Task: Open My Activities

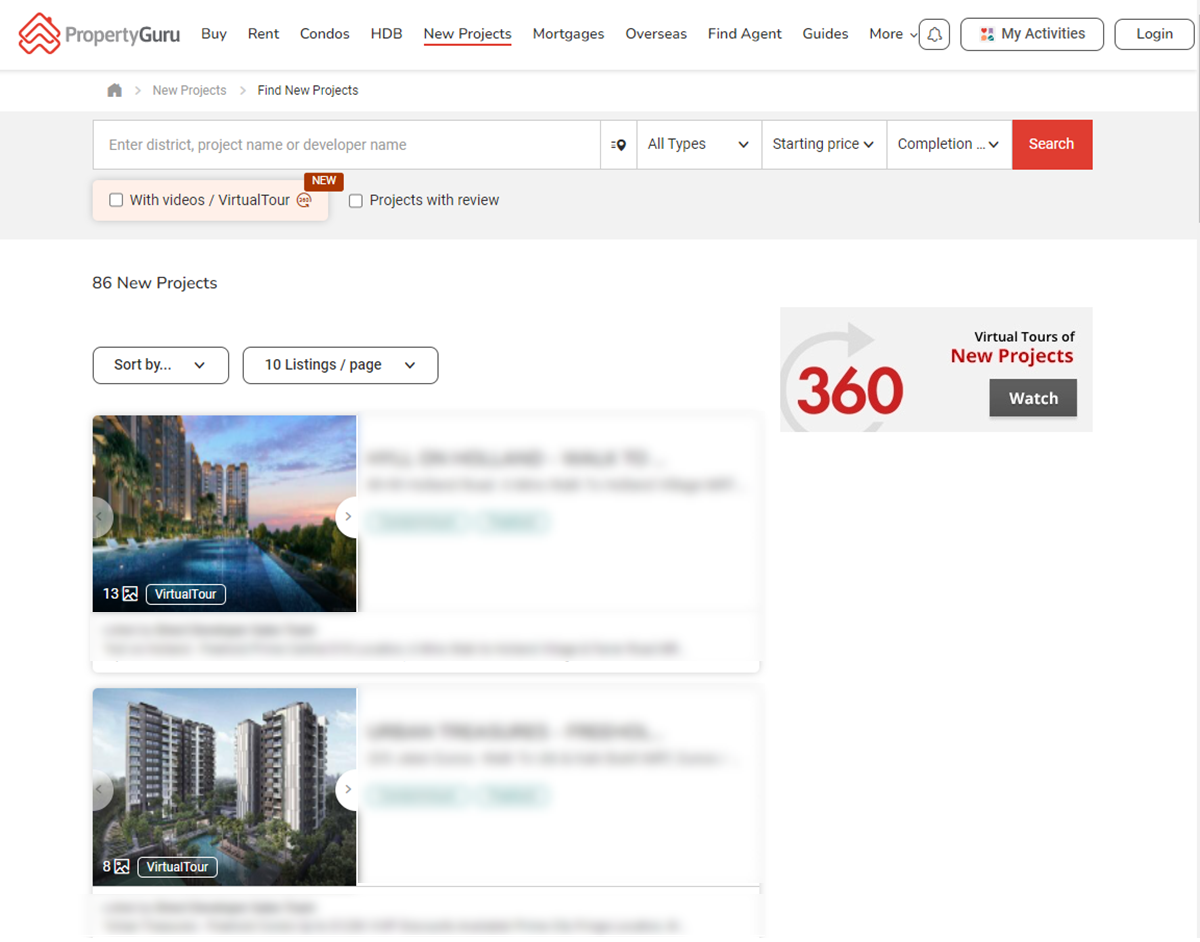Action: pyautogui.click(x=1032, y=34)
